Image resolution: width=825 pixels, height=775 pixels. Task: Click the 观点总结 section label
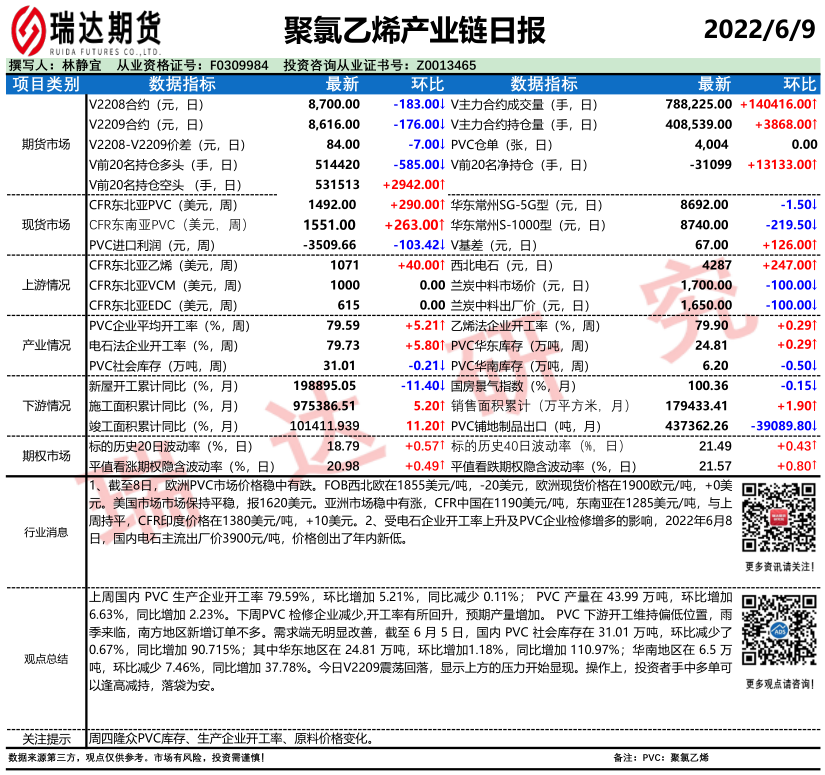[46, 658]
